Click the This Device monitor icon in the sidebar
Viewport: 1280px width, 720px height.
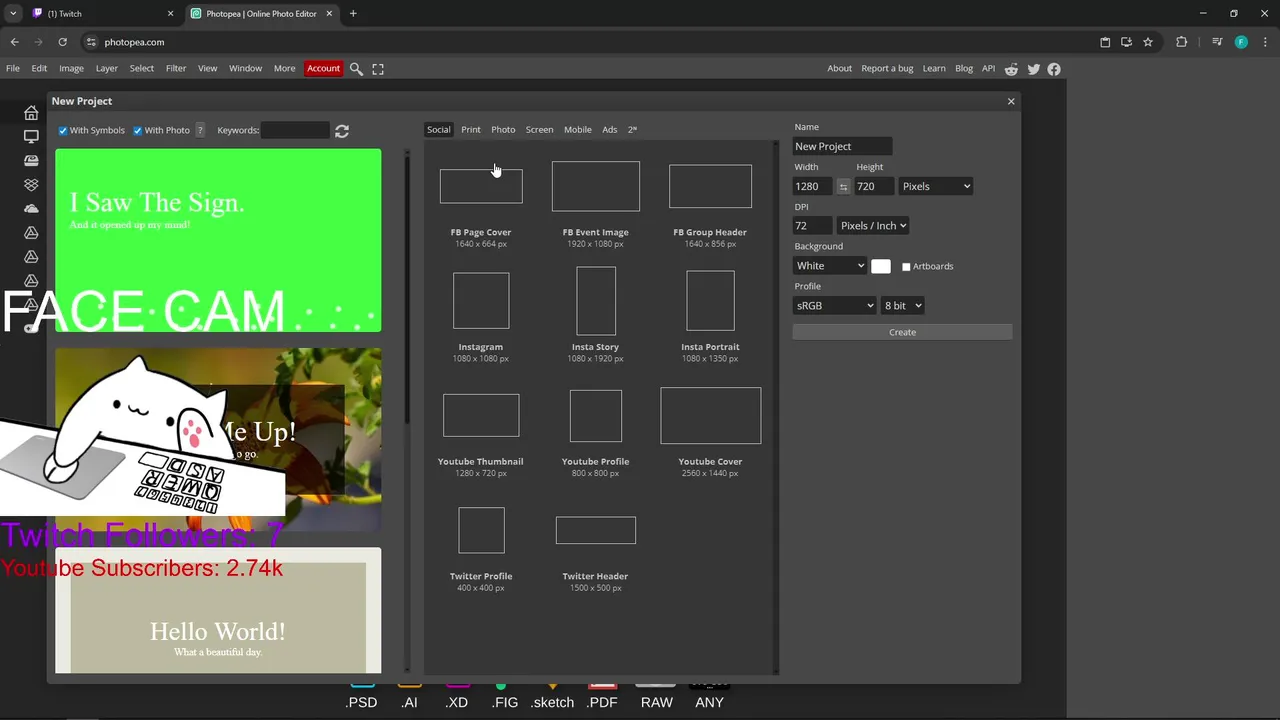coord(31,137)
